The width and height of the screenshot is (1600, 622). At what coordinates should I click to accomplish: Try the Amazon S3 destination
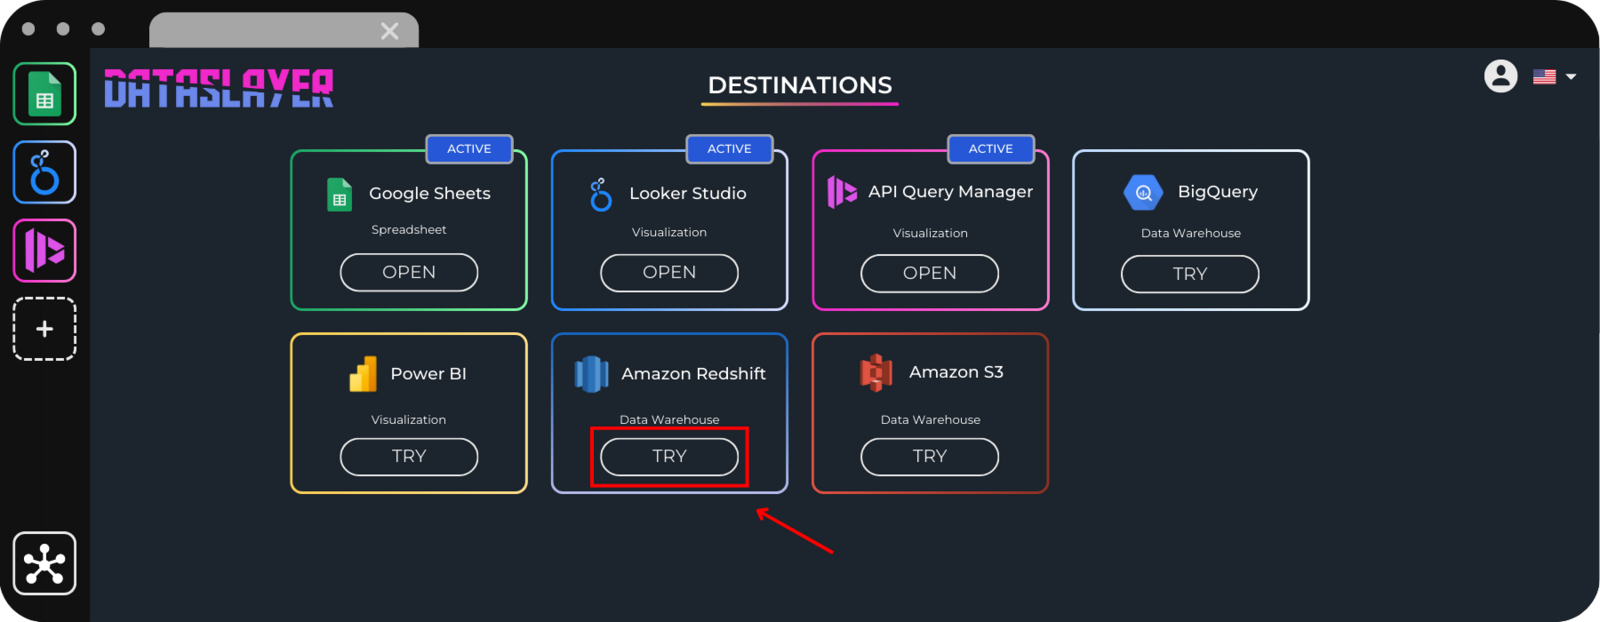click(930, 456)
